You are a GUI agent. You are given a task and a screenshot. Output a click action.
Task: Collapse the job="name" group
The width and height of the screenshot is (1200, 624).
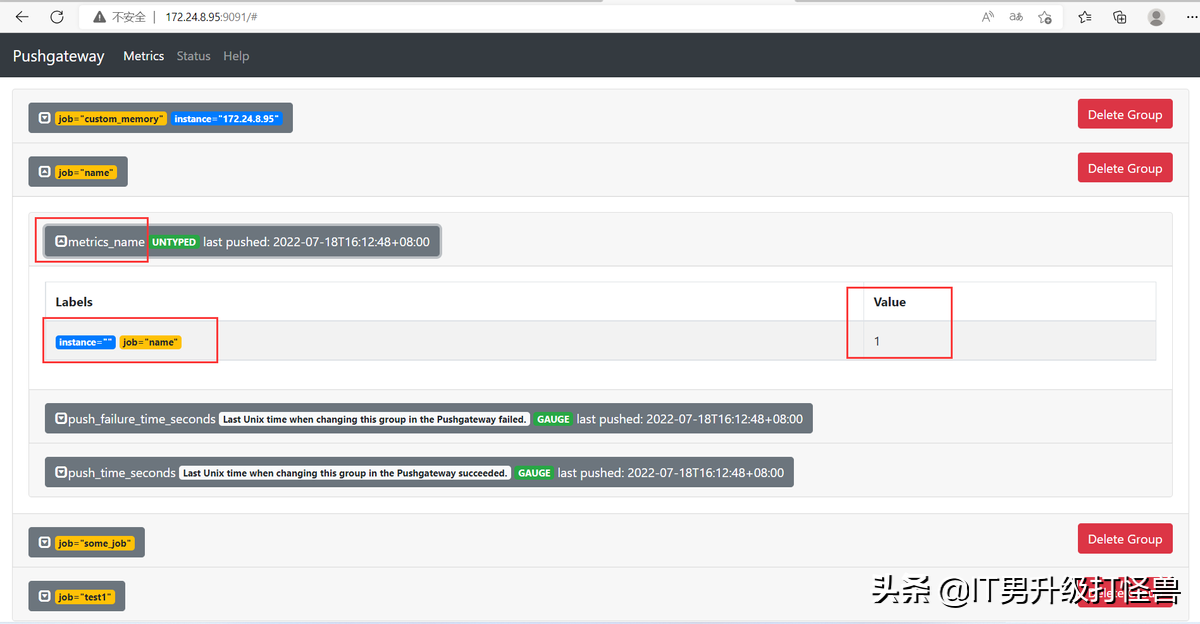(44, 172)
